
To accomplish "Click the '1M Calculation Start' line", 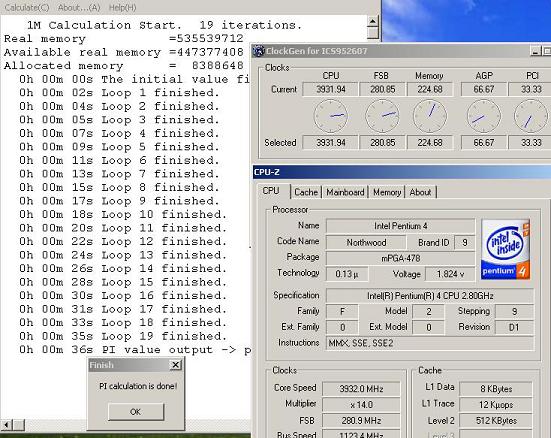I will pyautogui.click(x=164, y=25).
